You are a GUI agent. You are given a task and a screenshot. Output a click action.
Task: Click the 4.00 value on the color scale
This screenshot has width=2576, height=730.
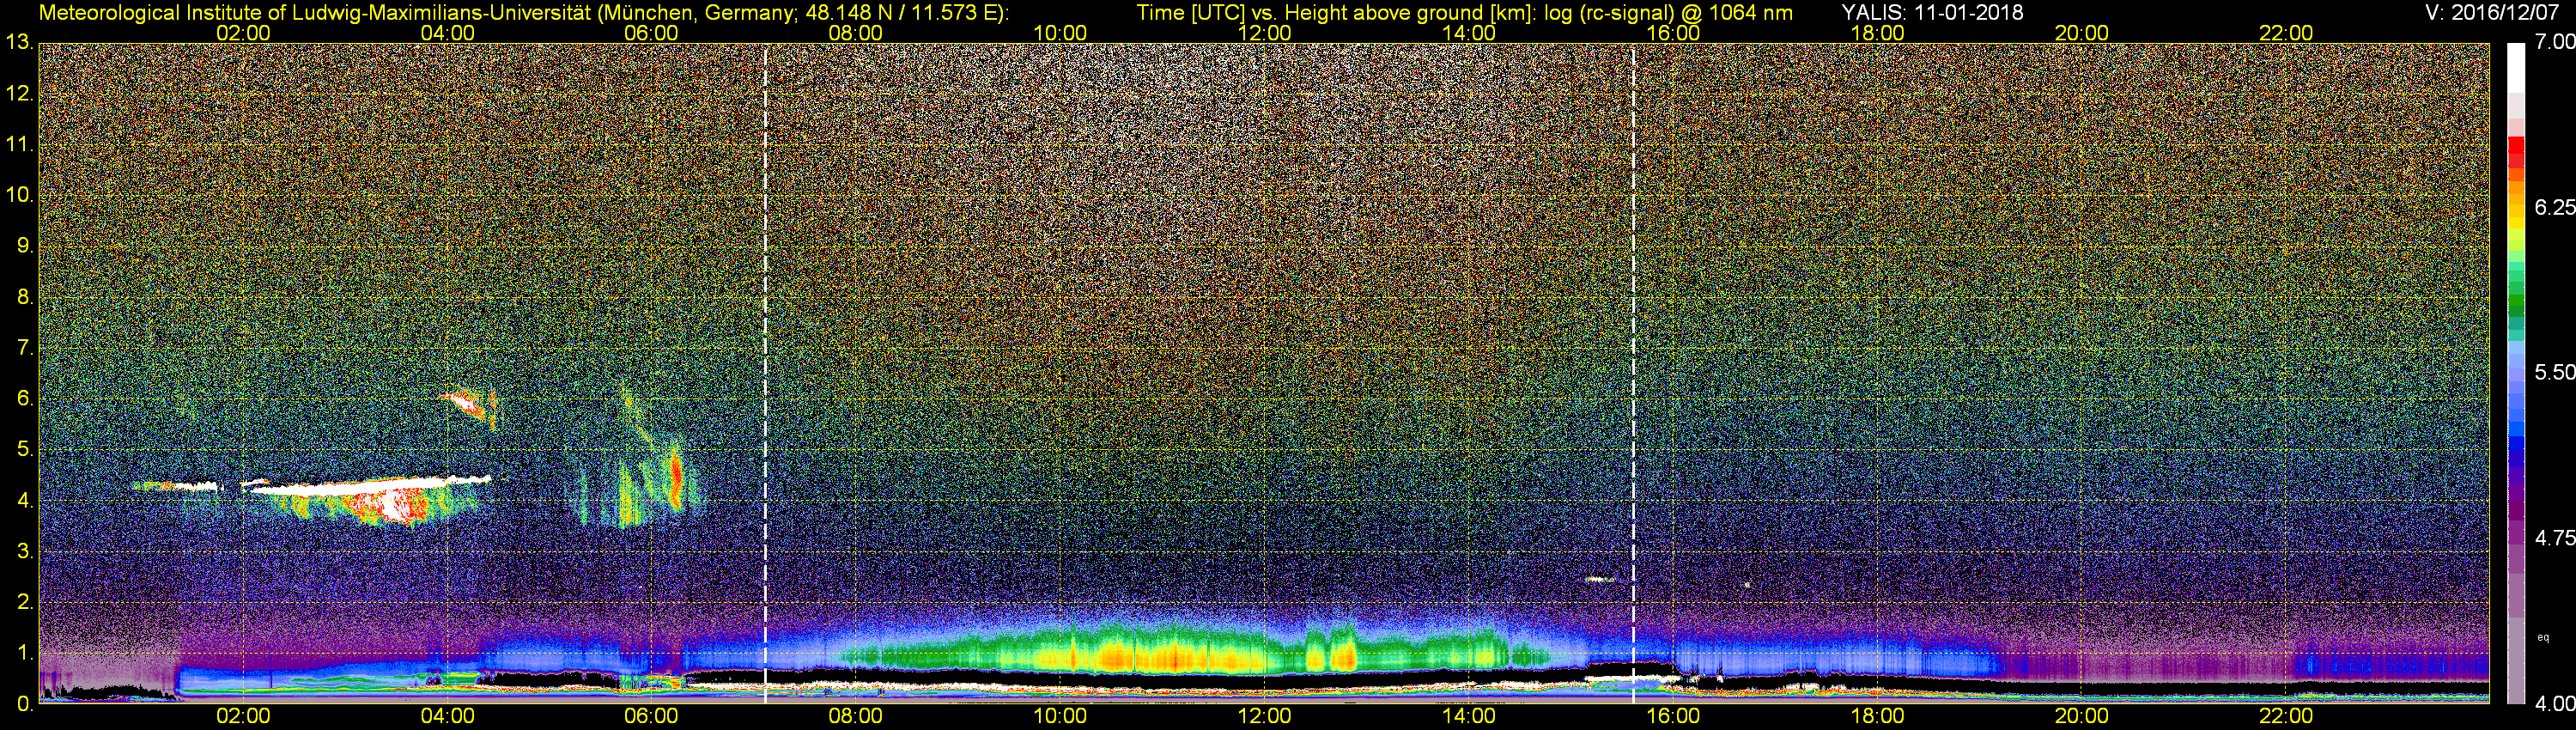click(x=2554, y=704)
